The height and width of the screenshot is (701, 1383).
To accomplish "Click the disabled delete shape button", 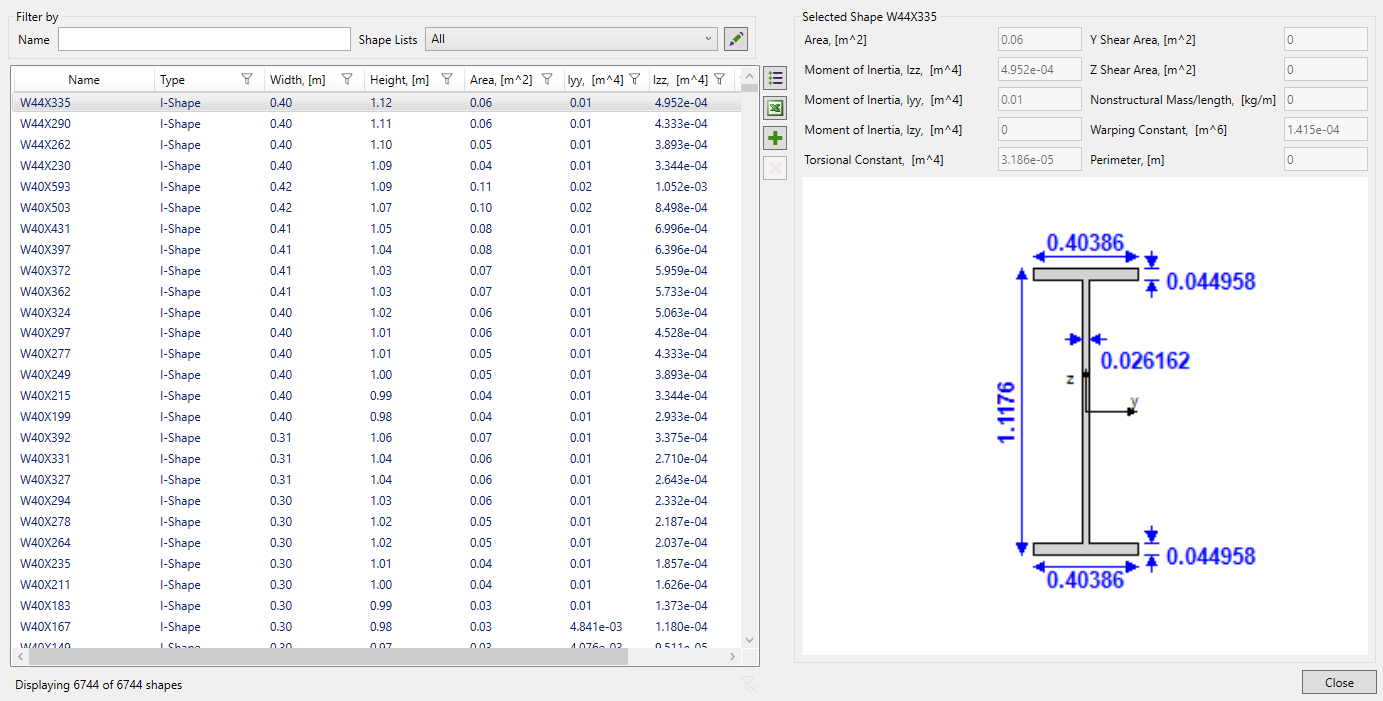I will click(775, 167).
